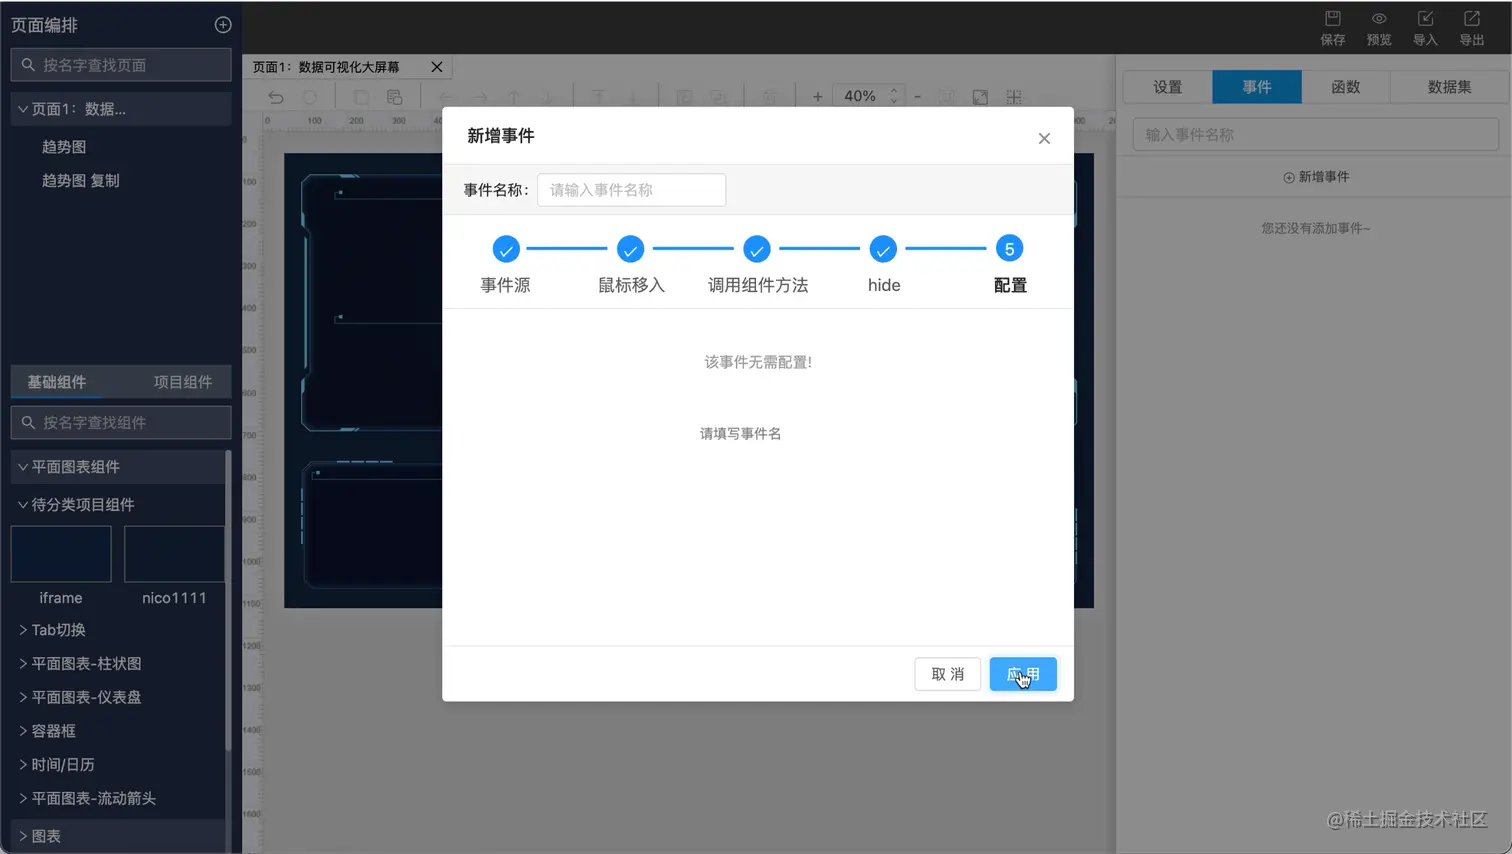Expand the 容器框 group
1512x854 pixels.
23,731
